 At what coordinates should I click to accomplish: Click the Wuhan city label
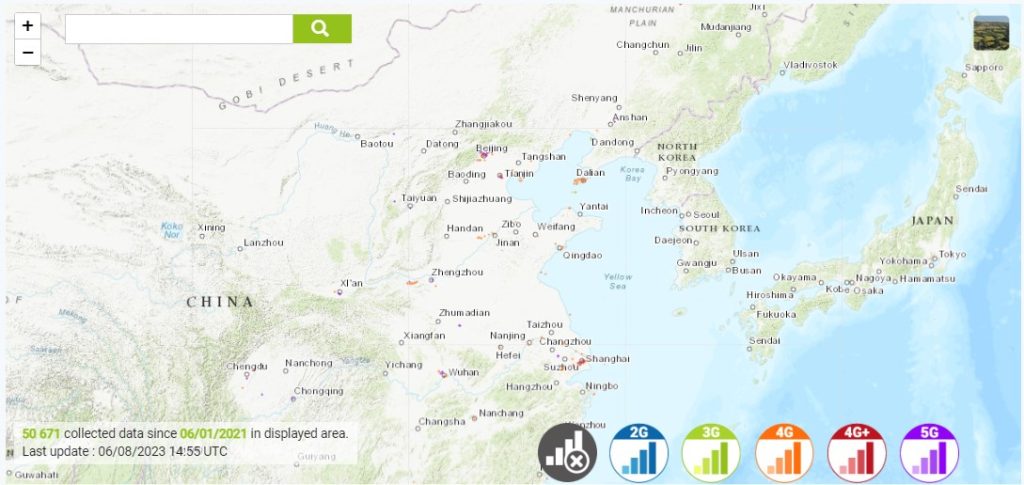pos(464,373)
